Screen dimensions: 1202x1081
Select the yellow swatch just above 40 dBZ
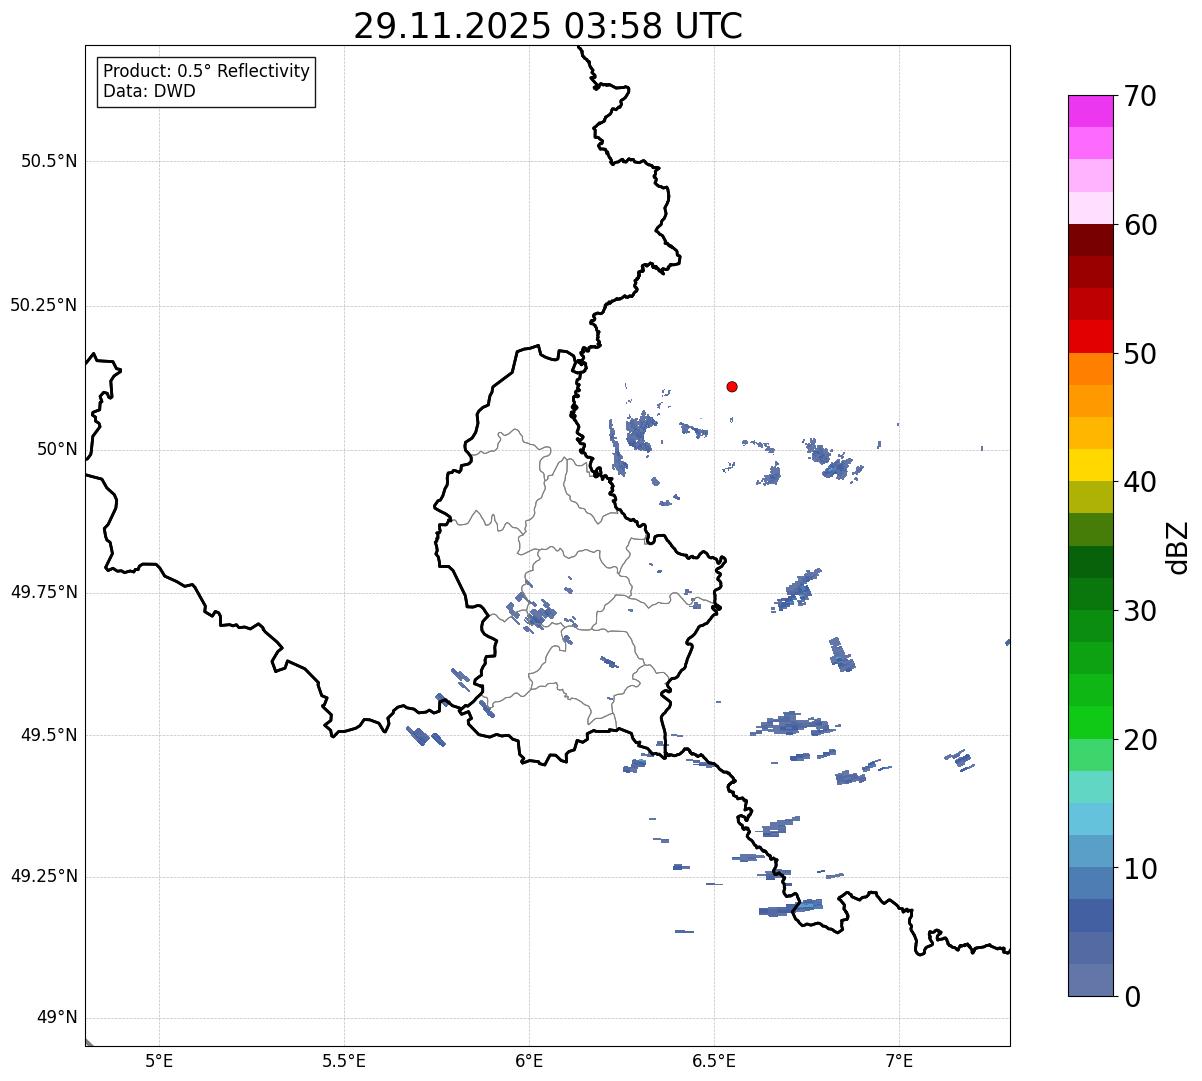(1090, 465)
